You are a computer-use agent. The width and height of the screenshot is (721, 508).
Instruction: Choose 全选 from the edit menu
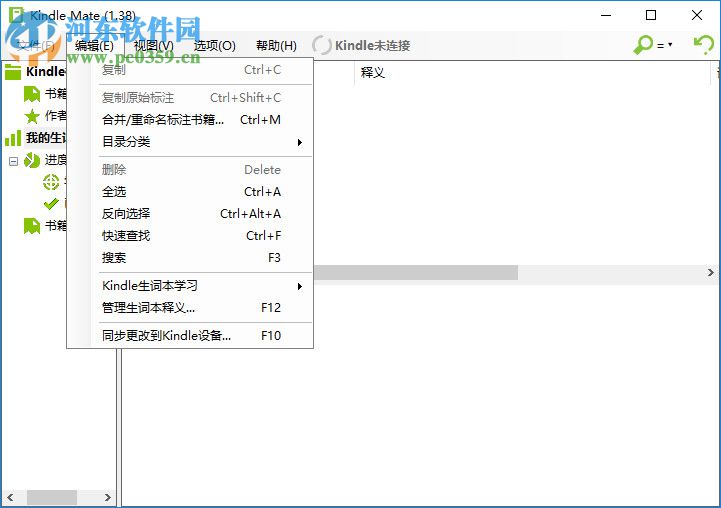pyautogui.click(x=191, y=192)
